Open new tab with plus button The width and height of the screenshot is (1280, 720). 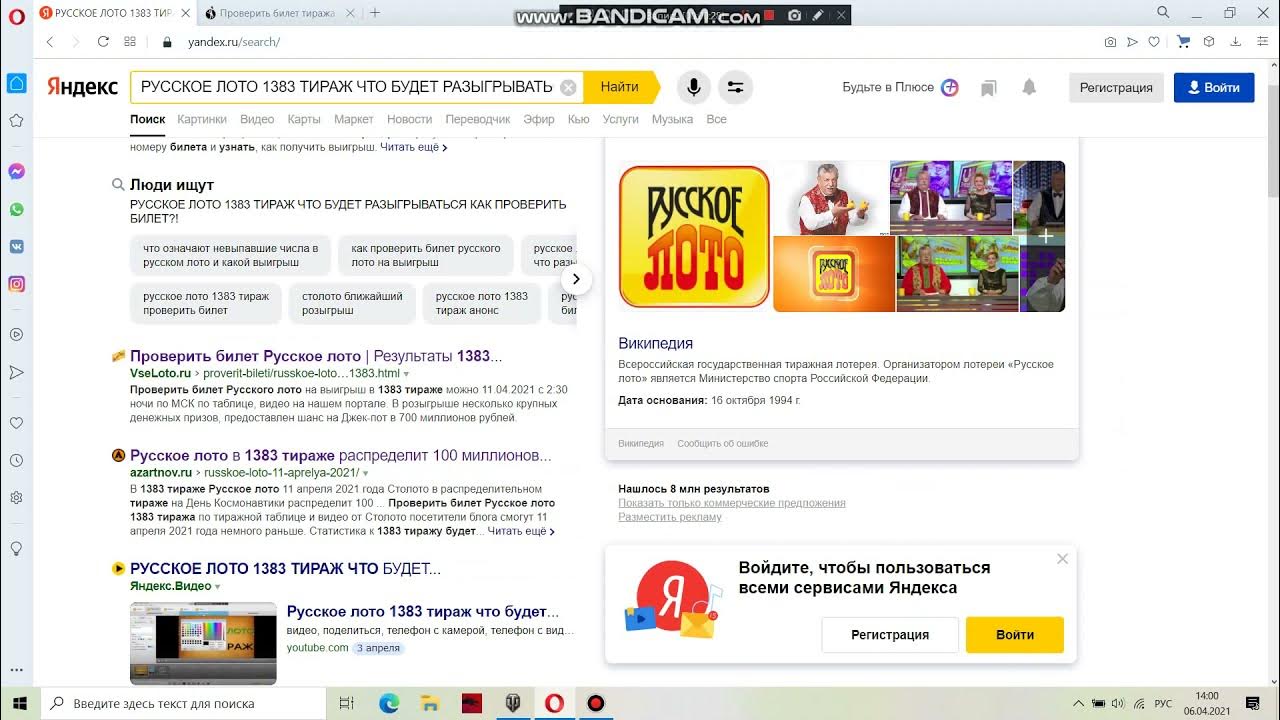(x=375, y=13)
